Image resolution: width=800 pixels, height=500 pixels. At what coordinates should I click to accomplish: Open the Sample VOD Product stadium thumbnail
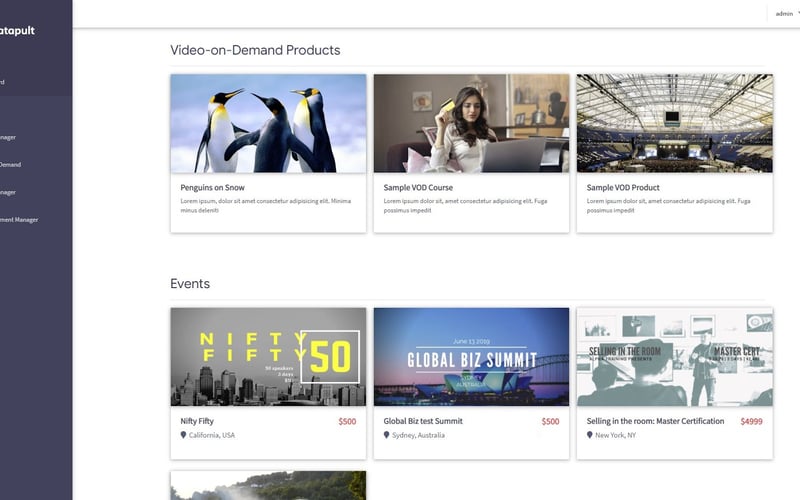[x=674, y=123]
